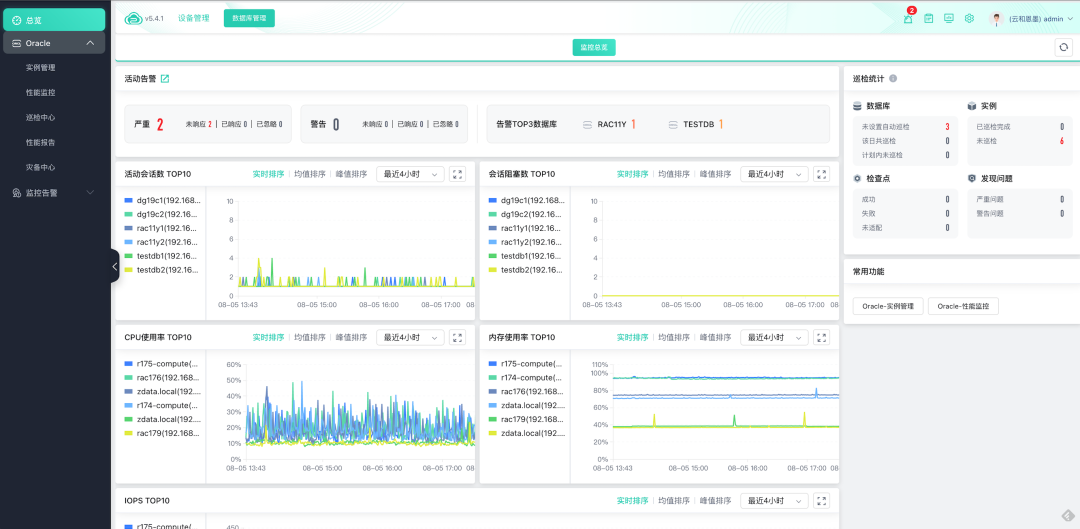Image resolution: width=1080 pixels, height=529 pixels.
Task: Open 最近4小时 dropdown in 内存使用率 panel
Action: [773, 338]
